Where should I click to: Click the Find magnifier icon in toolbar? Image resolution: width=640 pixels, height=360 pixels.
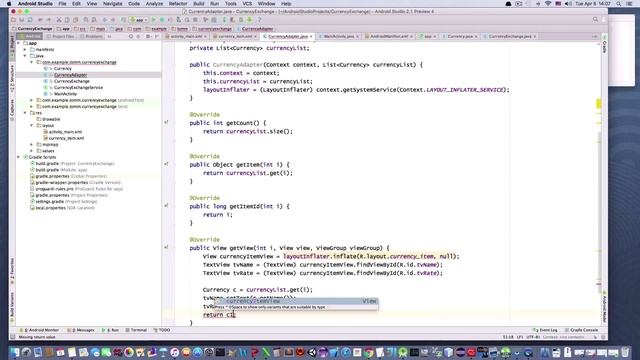(86, 20)
